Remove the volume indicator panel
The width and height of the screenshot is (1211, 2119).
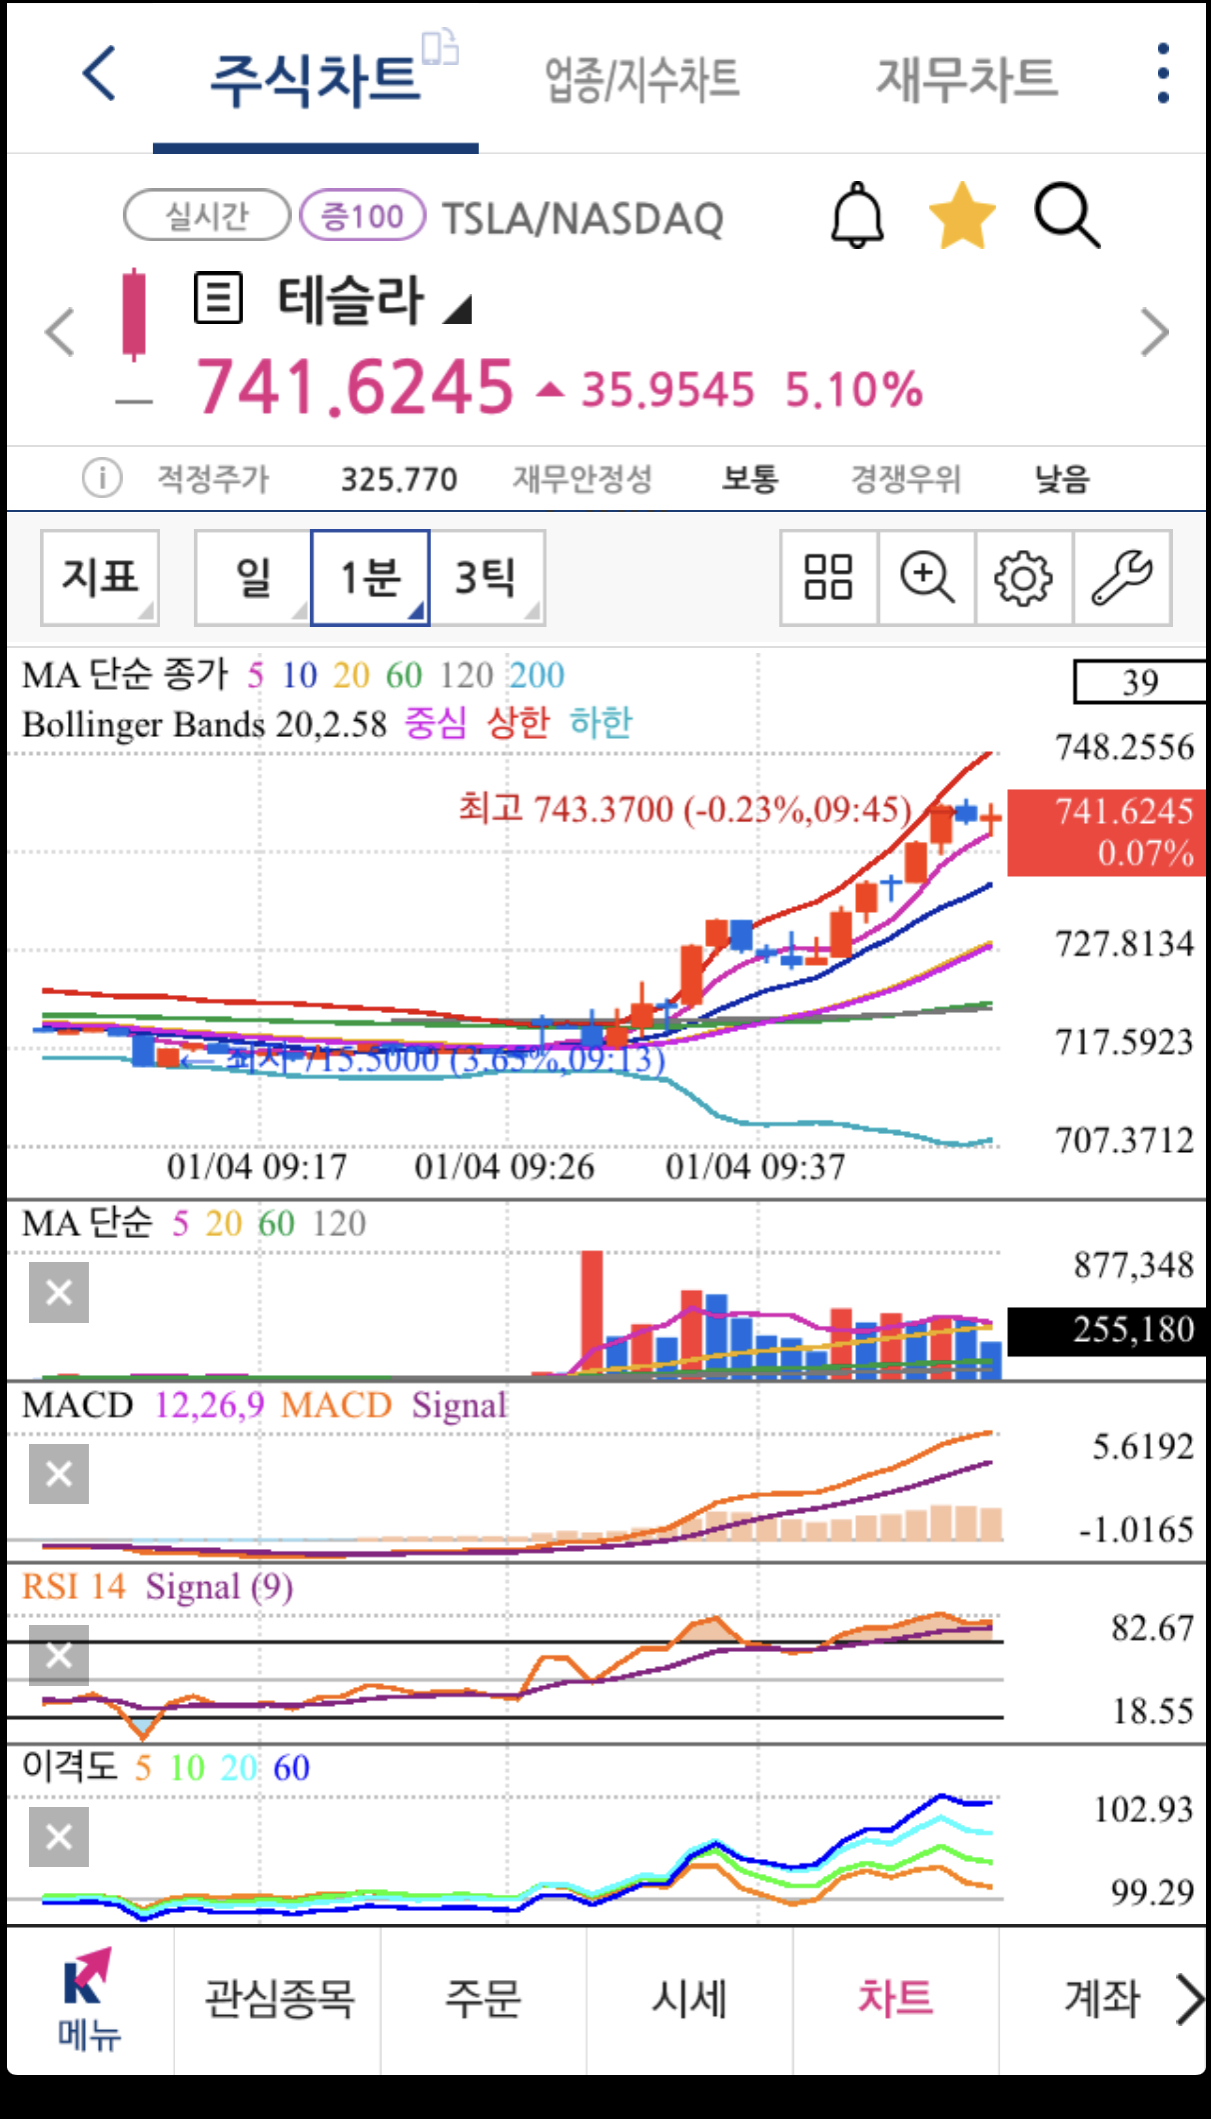point(59,1292)
